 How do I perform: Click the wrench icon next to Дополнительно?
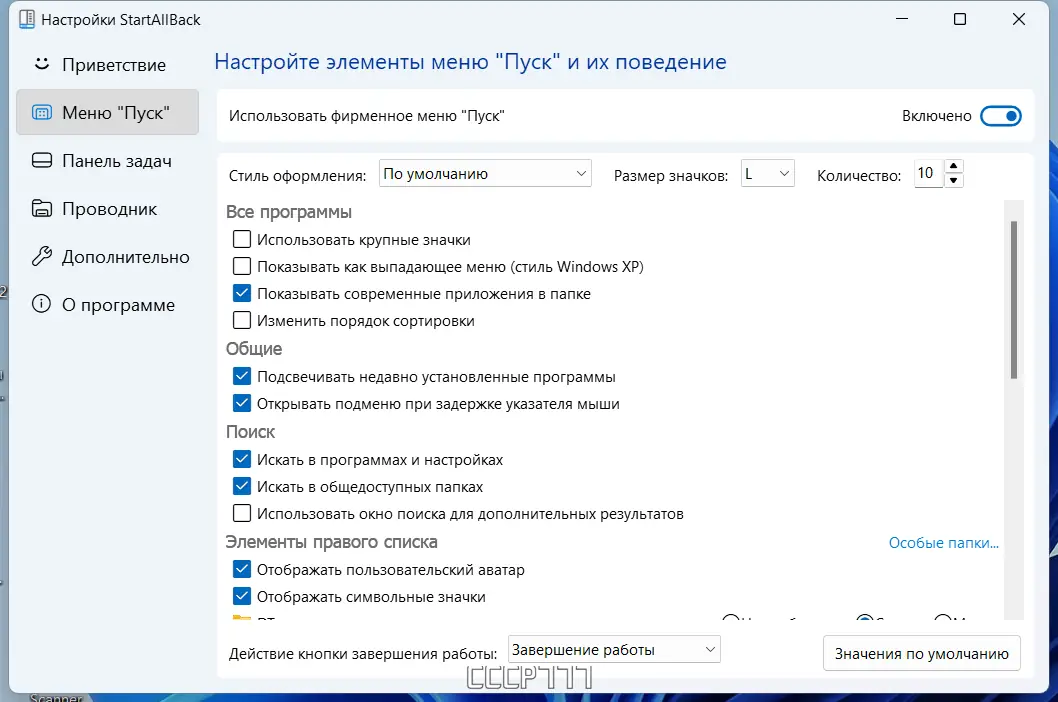40,256
